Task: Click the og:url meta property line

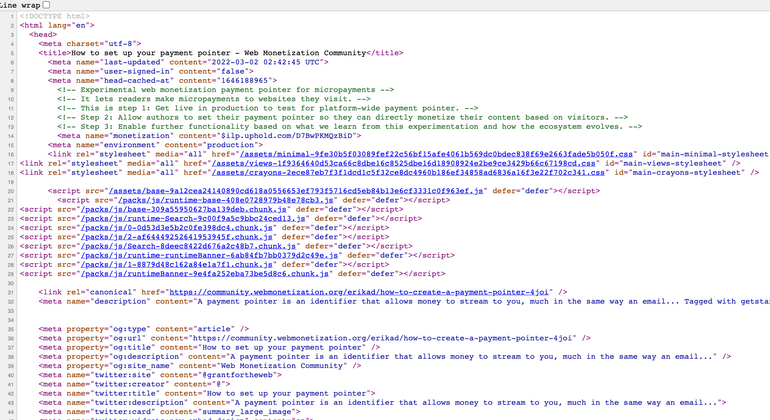Action: pos(314,338)
